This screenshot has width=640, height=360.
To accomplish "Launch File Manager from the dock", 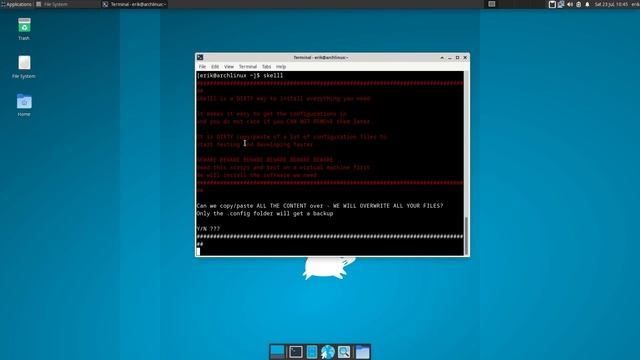I will point(312,352).
